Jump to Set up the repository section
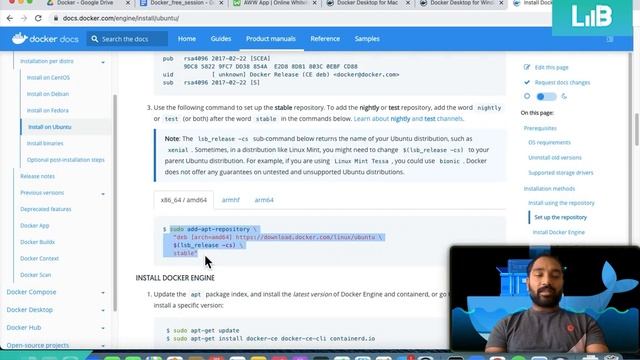The height and width of the screenshot is (360, 640). pos(560,217)
